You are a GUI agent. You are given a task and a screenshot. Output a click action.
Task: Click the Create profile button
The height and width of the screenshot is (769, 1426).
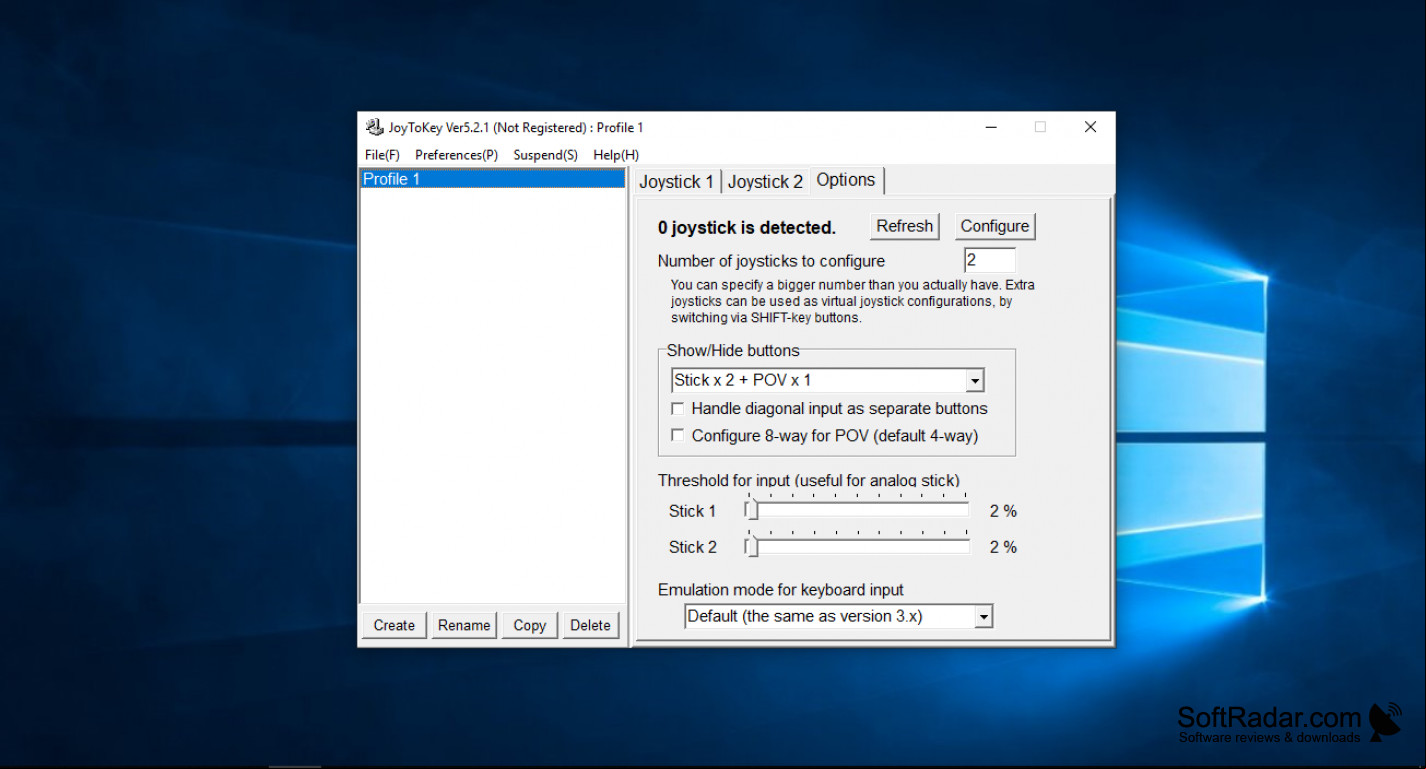point(394,625)
